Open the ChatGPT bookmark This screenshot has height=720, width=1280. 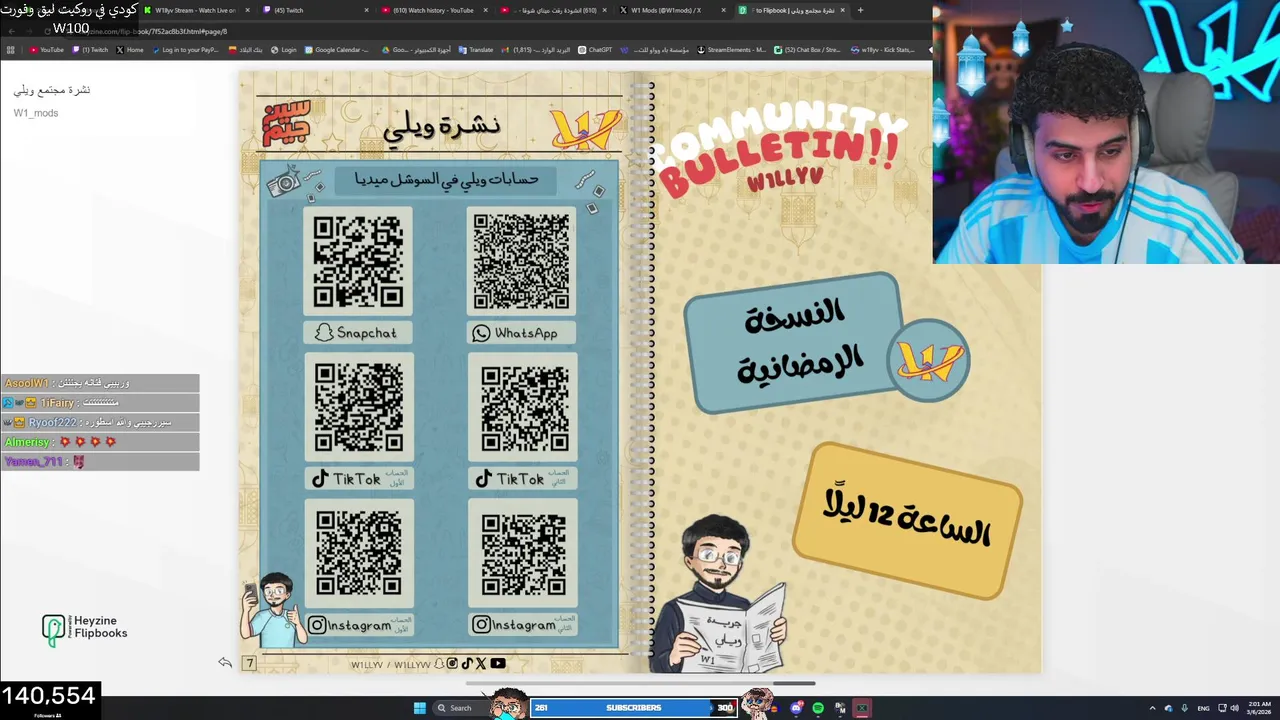pos(595,50)
